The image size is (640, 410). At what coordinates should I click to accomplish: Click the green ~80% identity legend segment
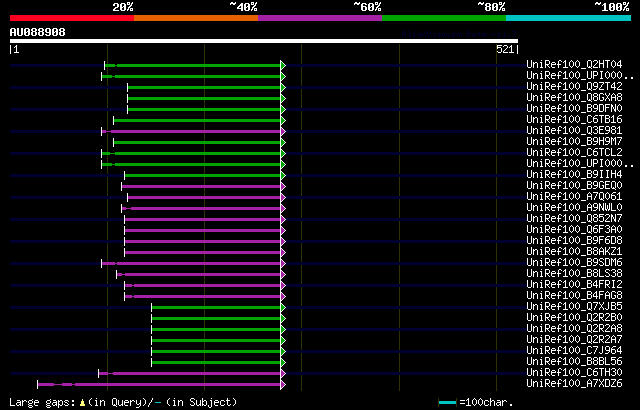pos(444,18)
